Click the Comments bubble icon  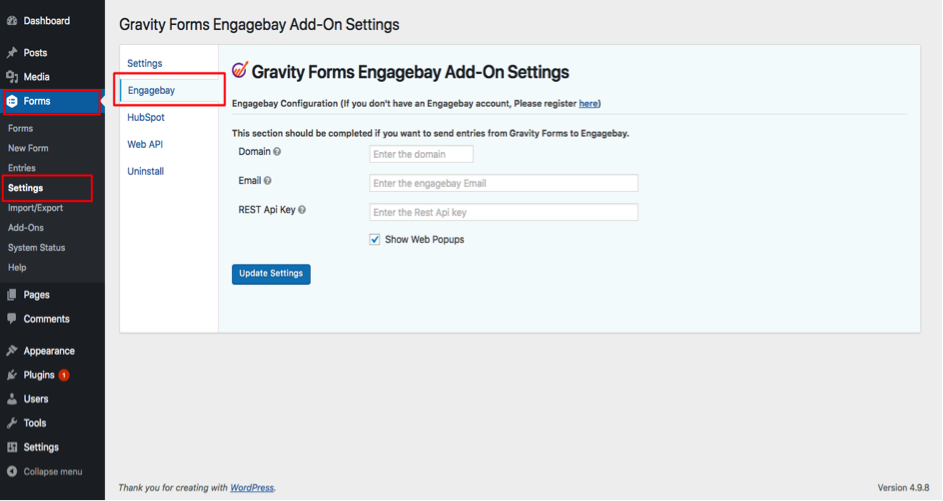pos(12,319)
